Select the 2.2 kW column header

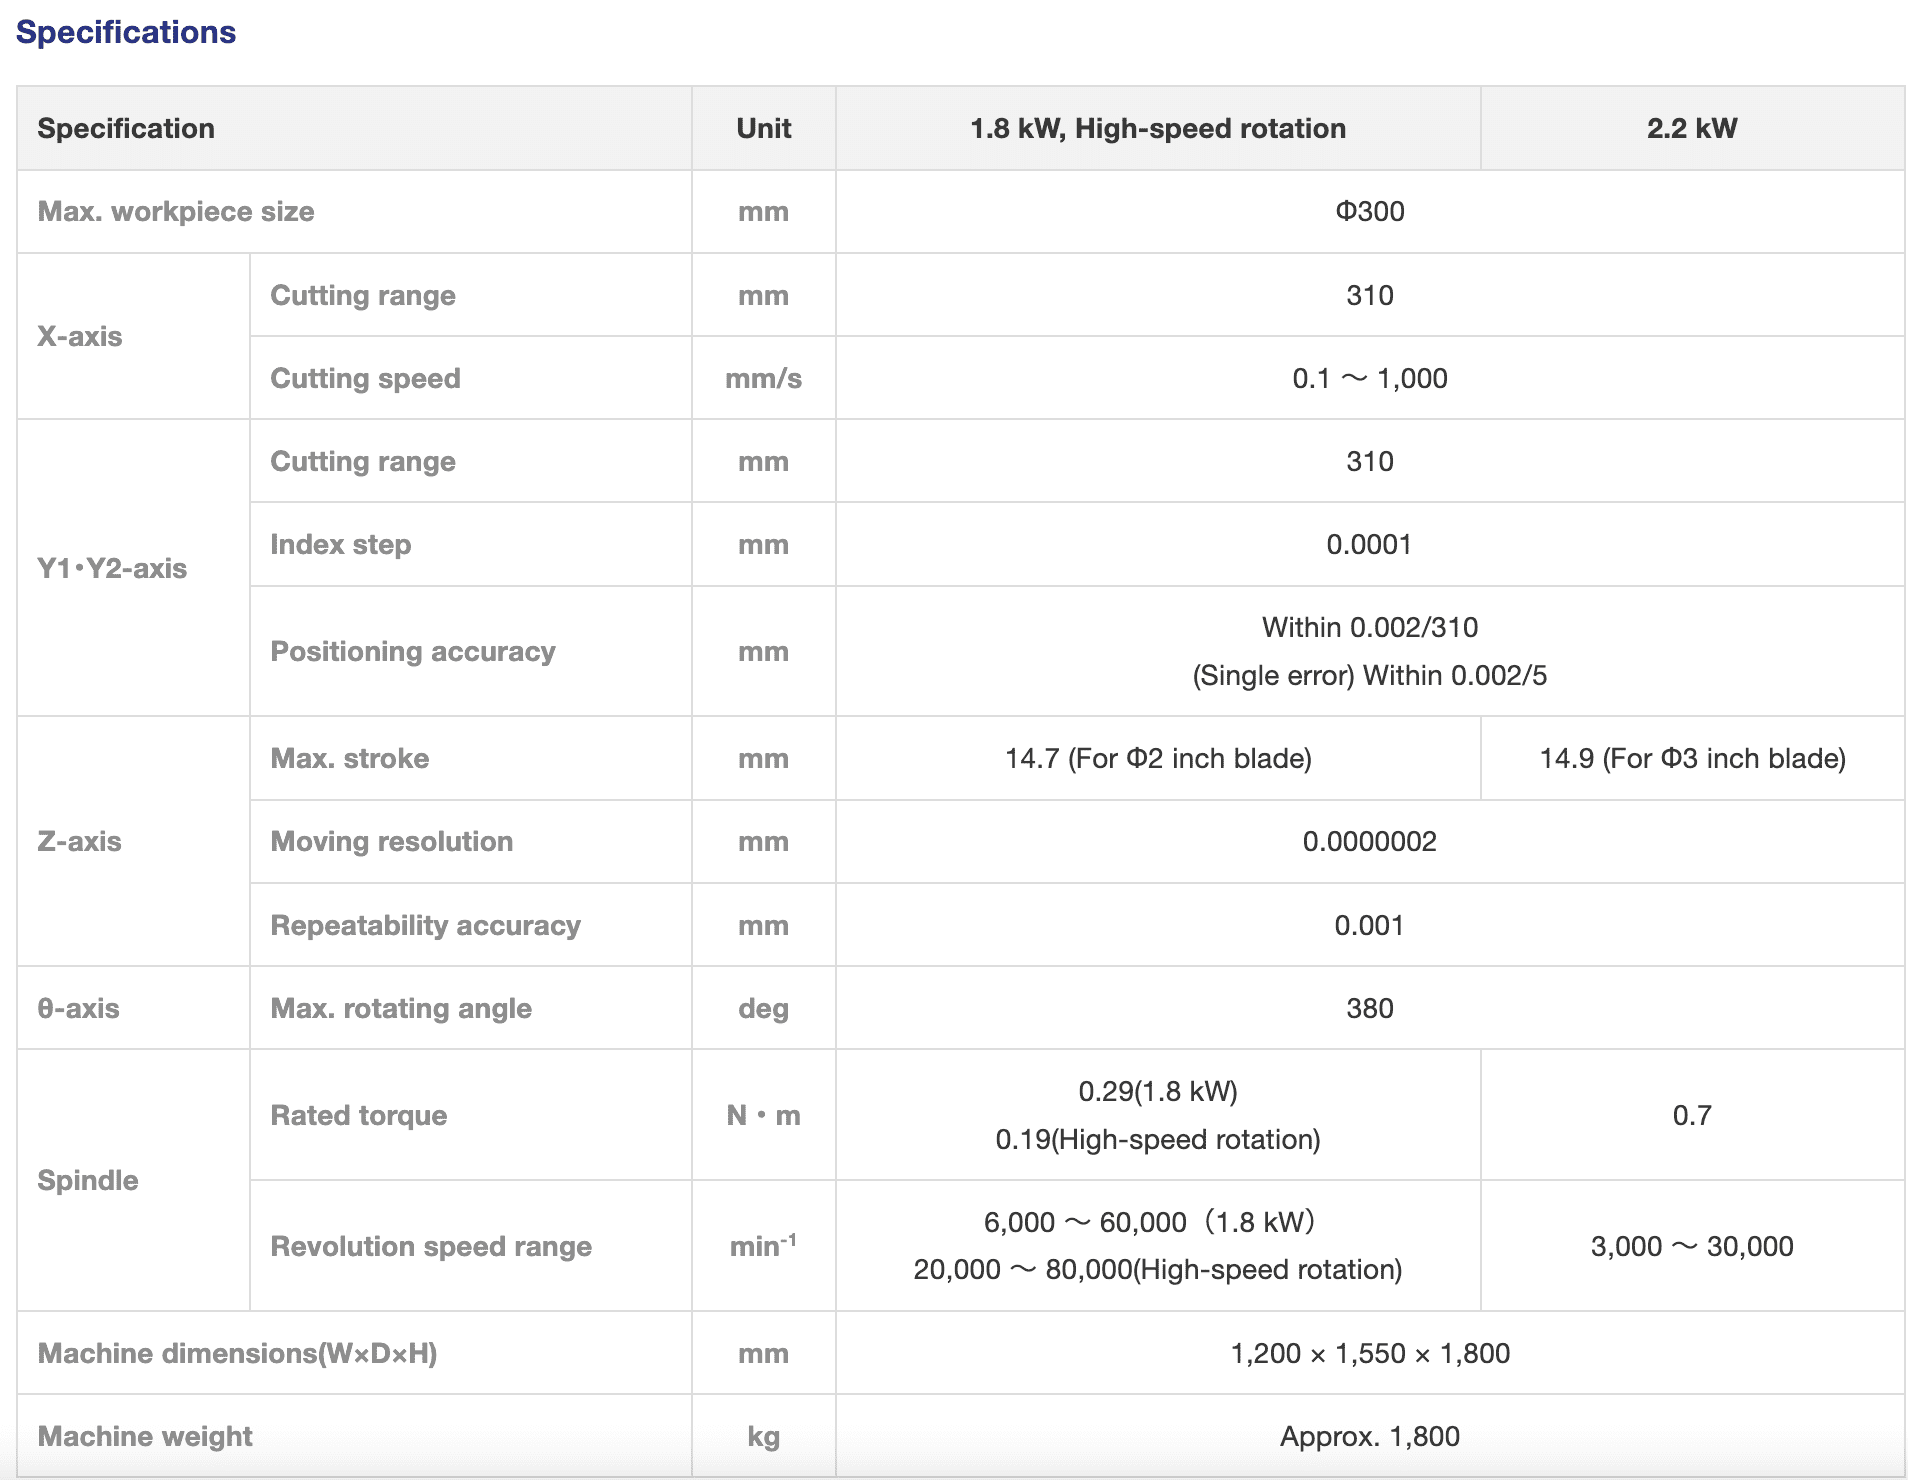click(1691, 128)
